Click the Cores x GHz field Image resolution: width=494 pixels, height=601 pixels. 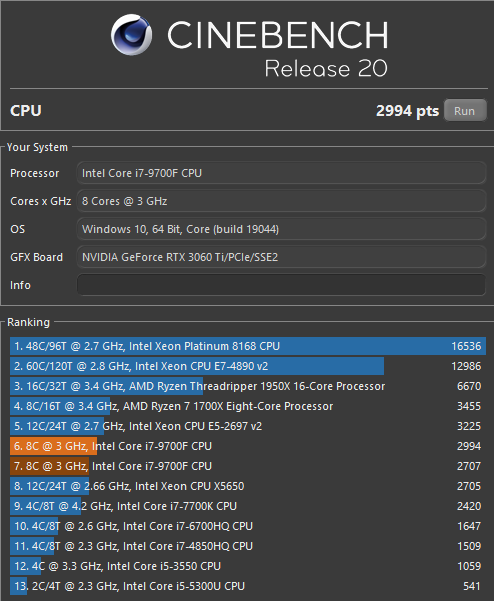(281, 201)
